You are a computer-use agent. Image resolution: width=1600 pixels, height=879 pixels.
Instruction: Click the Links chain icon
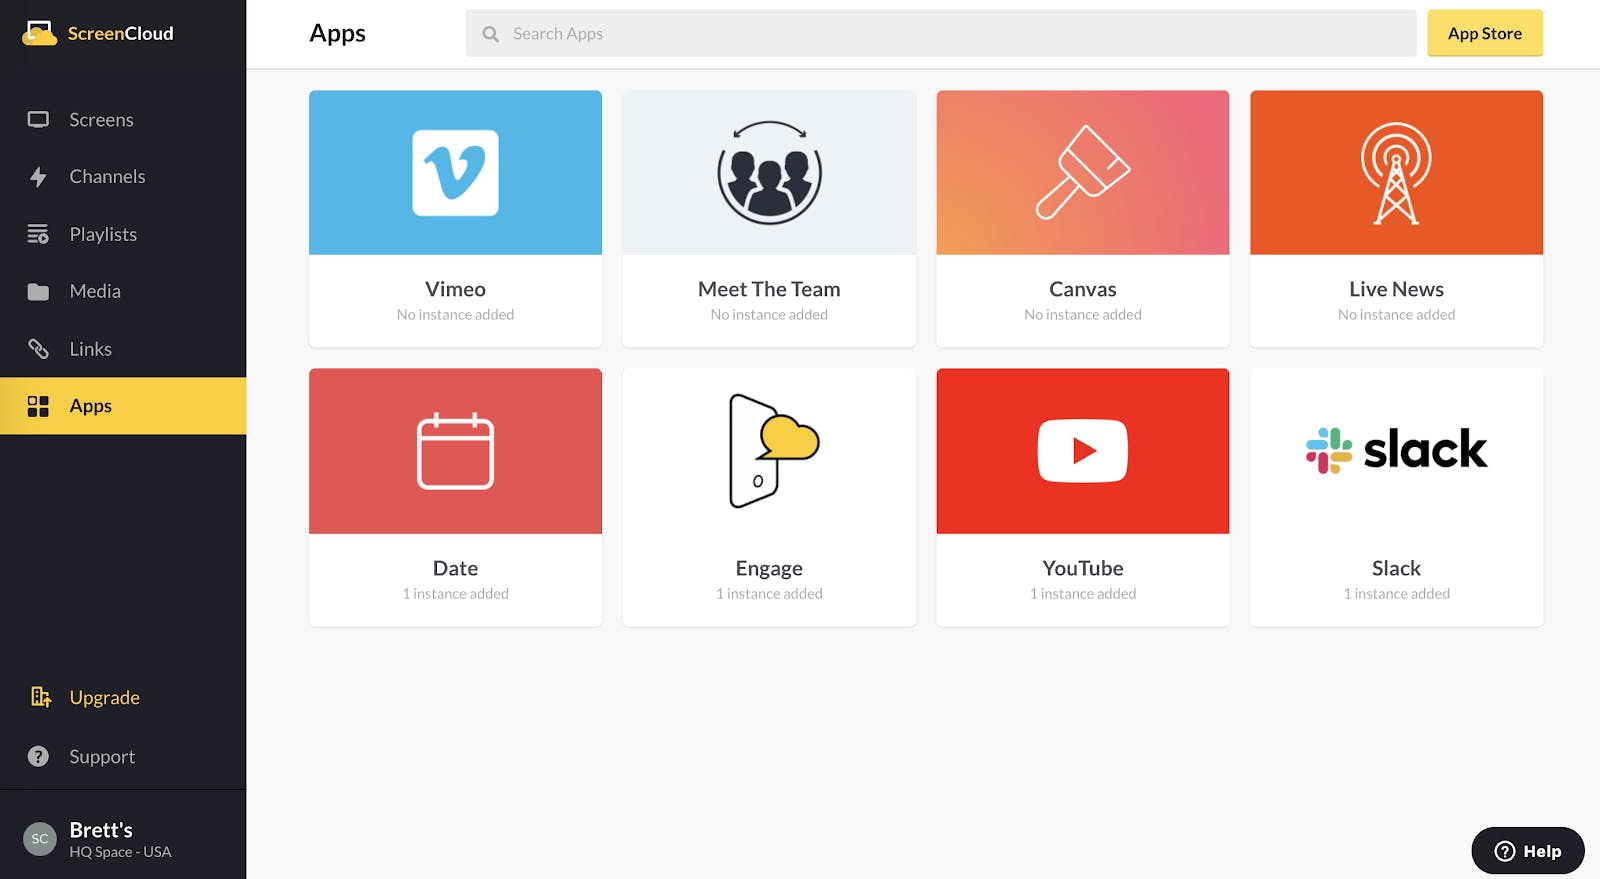[38, 349]
